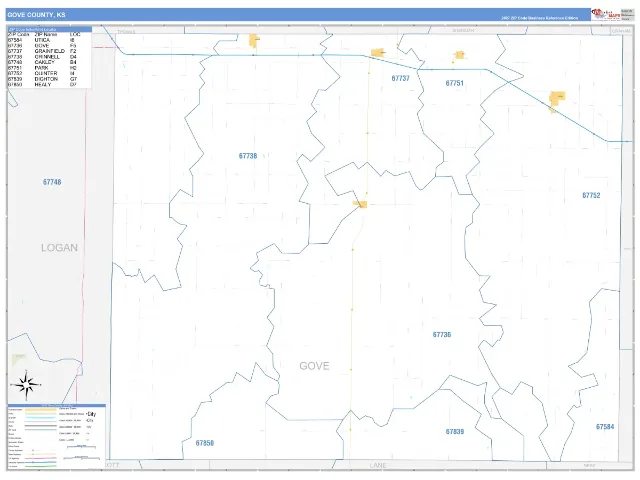Click the publisher logo in title bar
Viewport: 640px width, 480px height.
[x=606, y=14]
